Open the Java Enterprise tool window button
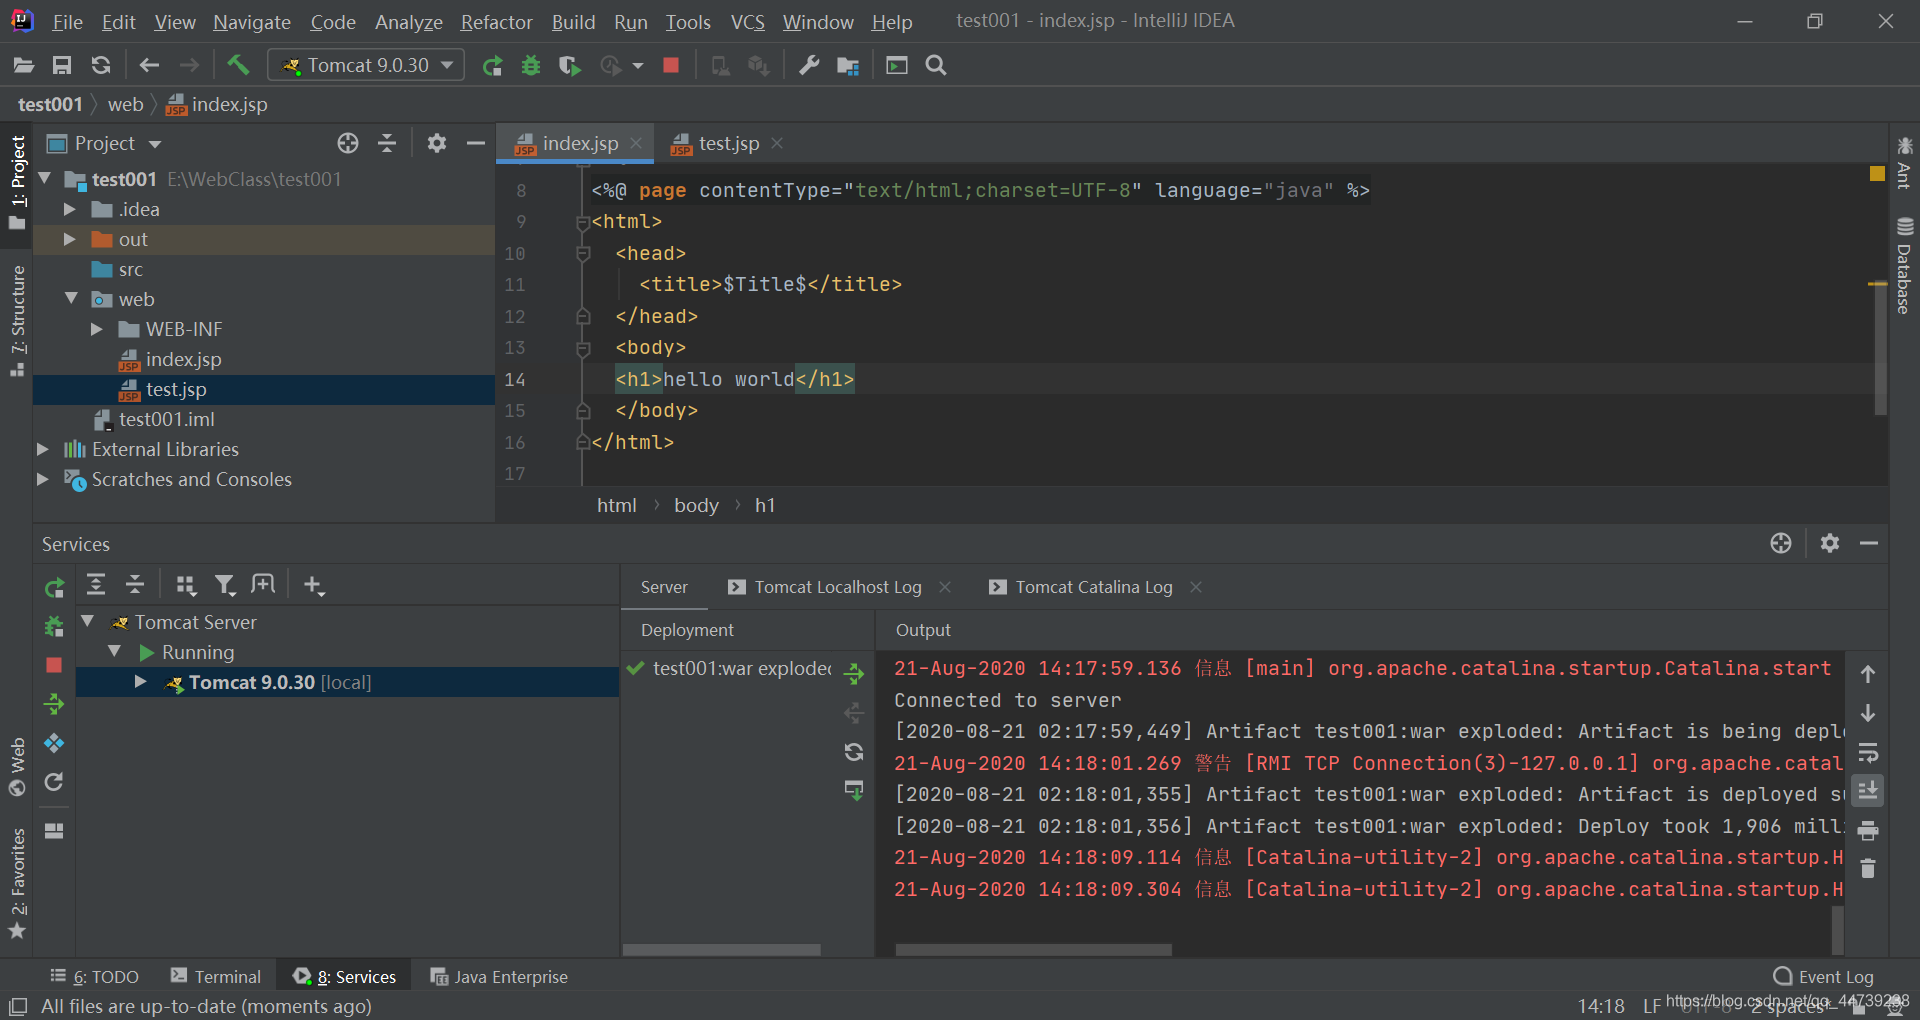The width and height of the screenshot is (1920, 1020). [499, 977]
